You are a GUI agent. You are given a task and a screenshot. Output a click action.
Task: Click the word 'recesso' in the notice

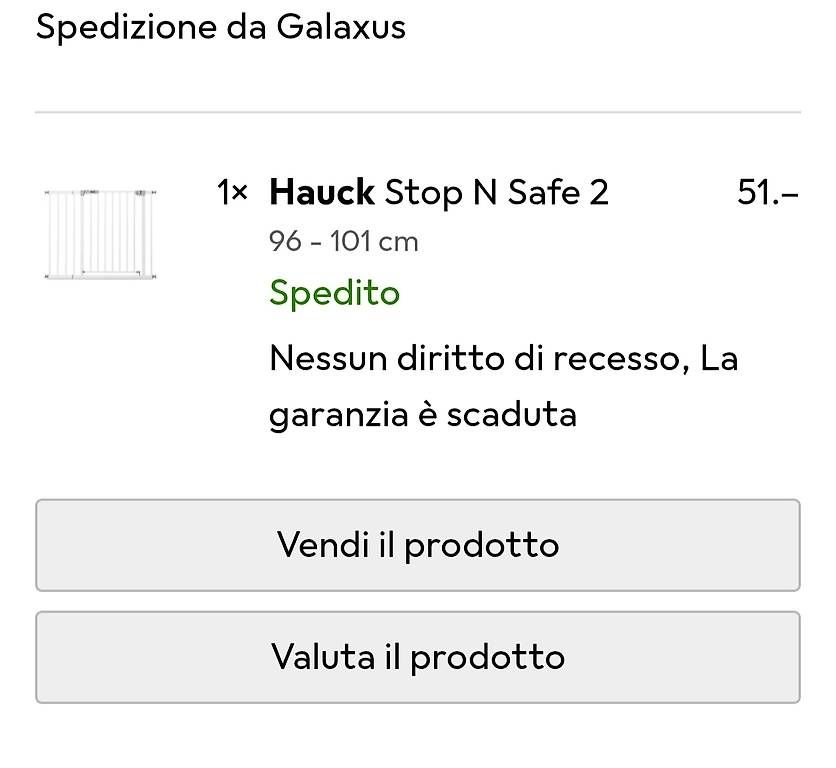(x=617, y=358)
